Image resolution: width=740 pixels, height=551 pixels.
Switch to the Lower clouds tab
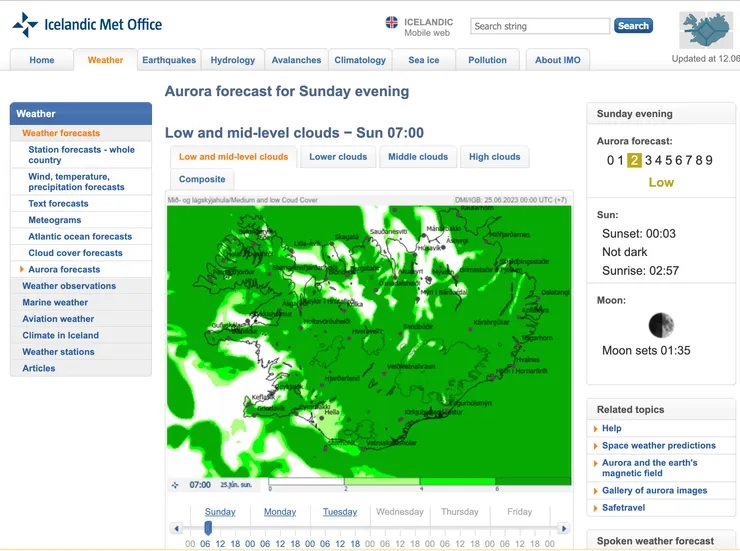[338, 157]
